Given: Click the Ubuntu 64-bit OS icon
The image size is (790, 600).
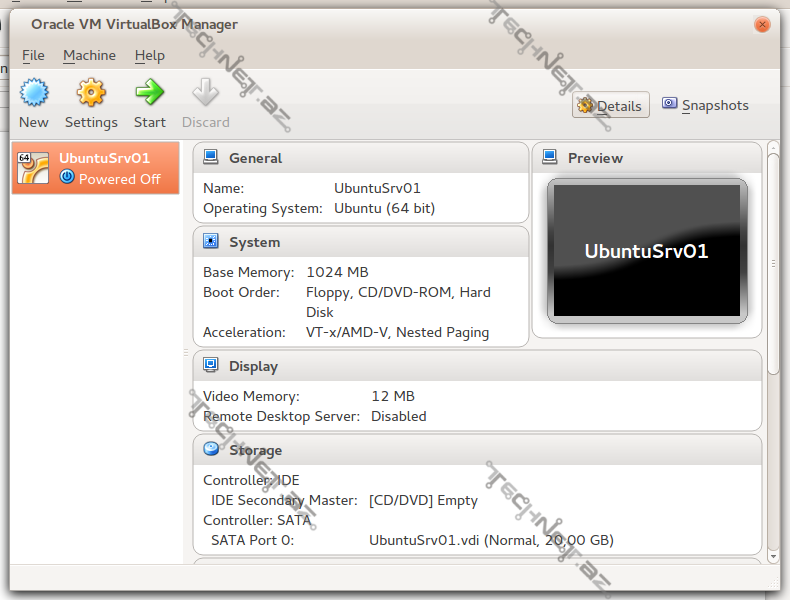Looking at the screenshot, I should click(x=33, y=168).
